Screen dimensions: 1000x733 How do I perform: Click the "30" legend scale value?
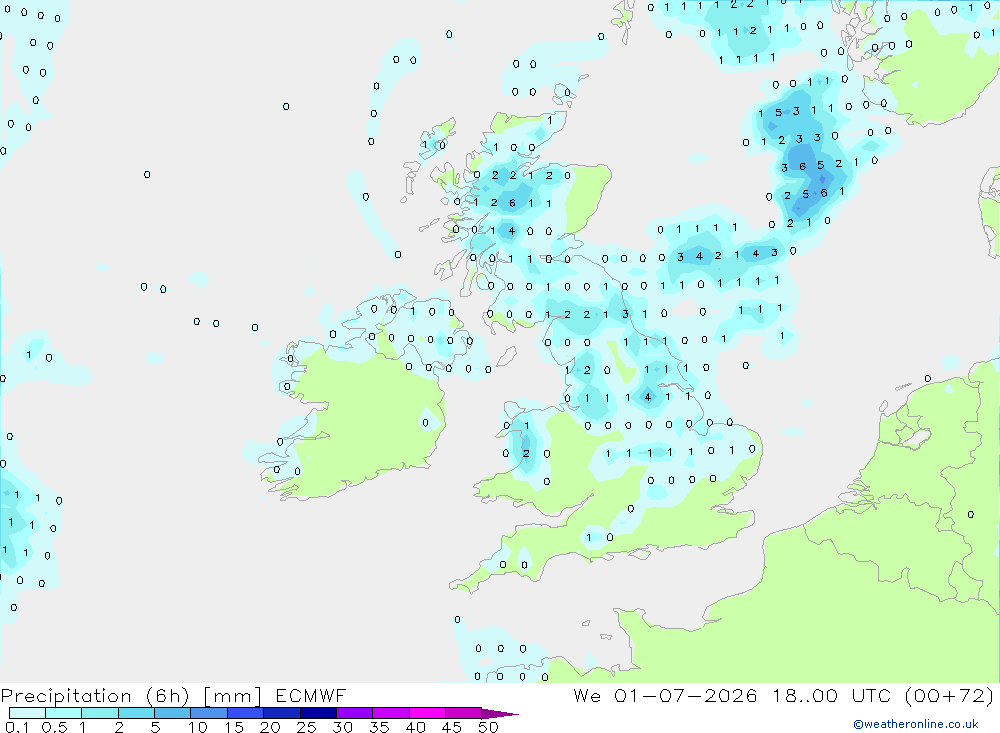tap(342, 727)
